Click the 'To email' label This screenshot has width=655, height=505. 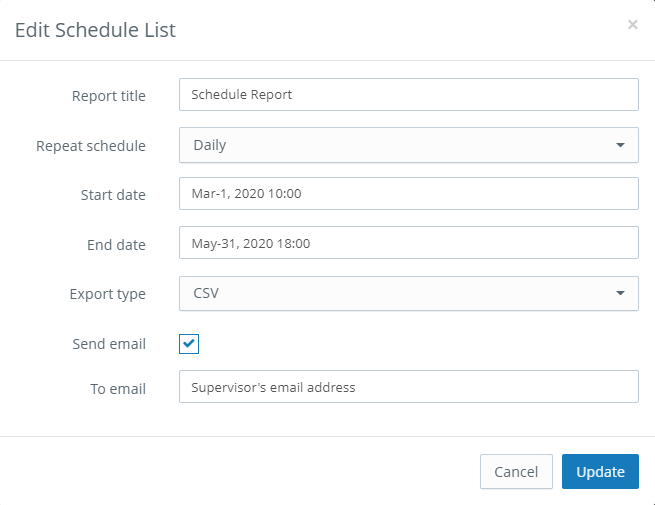[x=118, y=389]
